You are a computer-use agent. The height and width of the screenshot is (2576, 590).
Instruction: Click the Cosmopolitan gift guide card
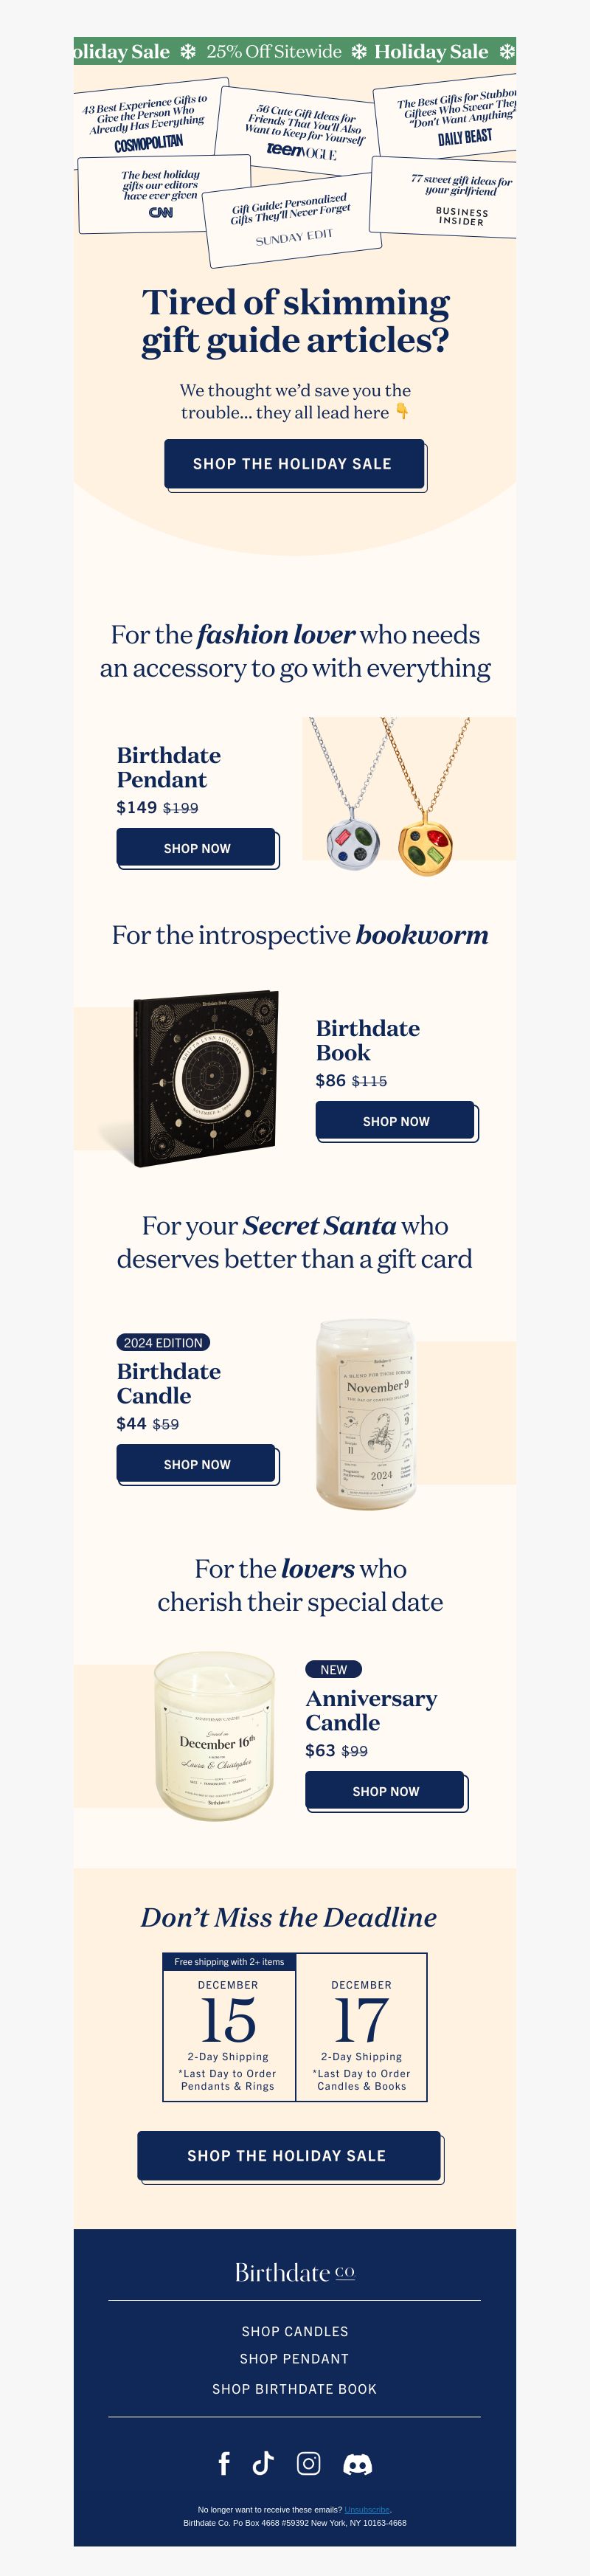(x=149, y=120)
